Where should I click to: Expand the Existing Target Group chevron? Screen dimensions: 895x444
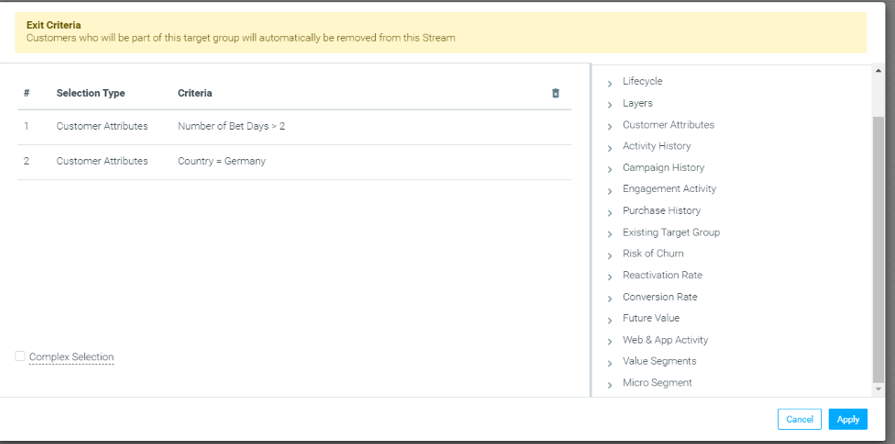pyautogui.click(x=610, y=234)
